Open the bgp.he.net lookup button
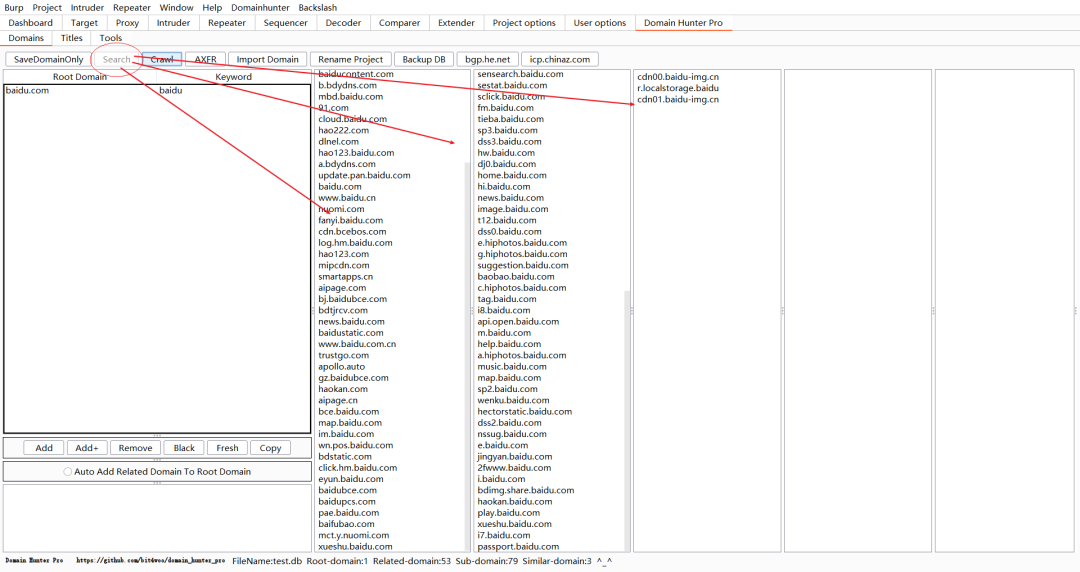This screenshot has width=1080, height=572. click(488, 59)
